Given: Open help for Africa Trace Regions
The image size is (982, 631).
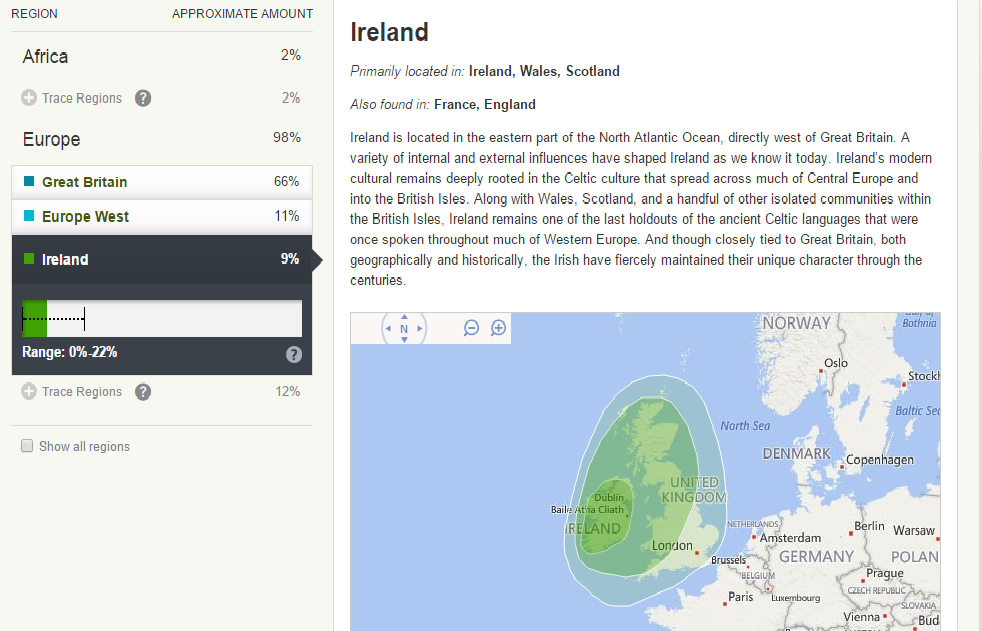Looking at the screenshot, I should tap(143, 98).
